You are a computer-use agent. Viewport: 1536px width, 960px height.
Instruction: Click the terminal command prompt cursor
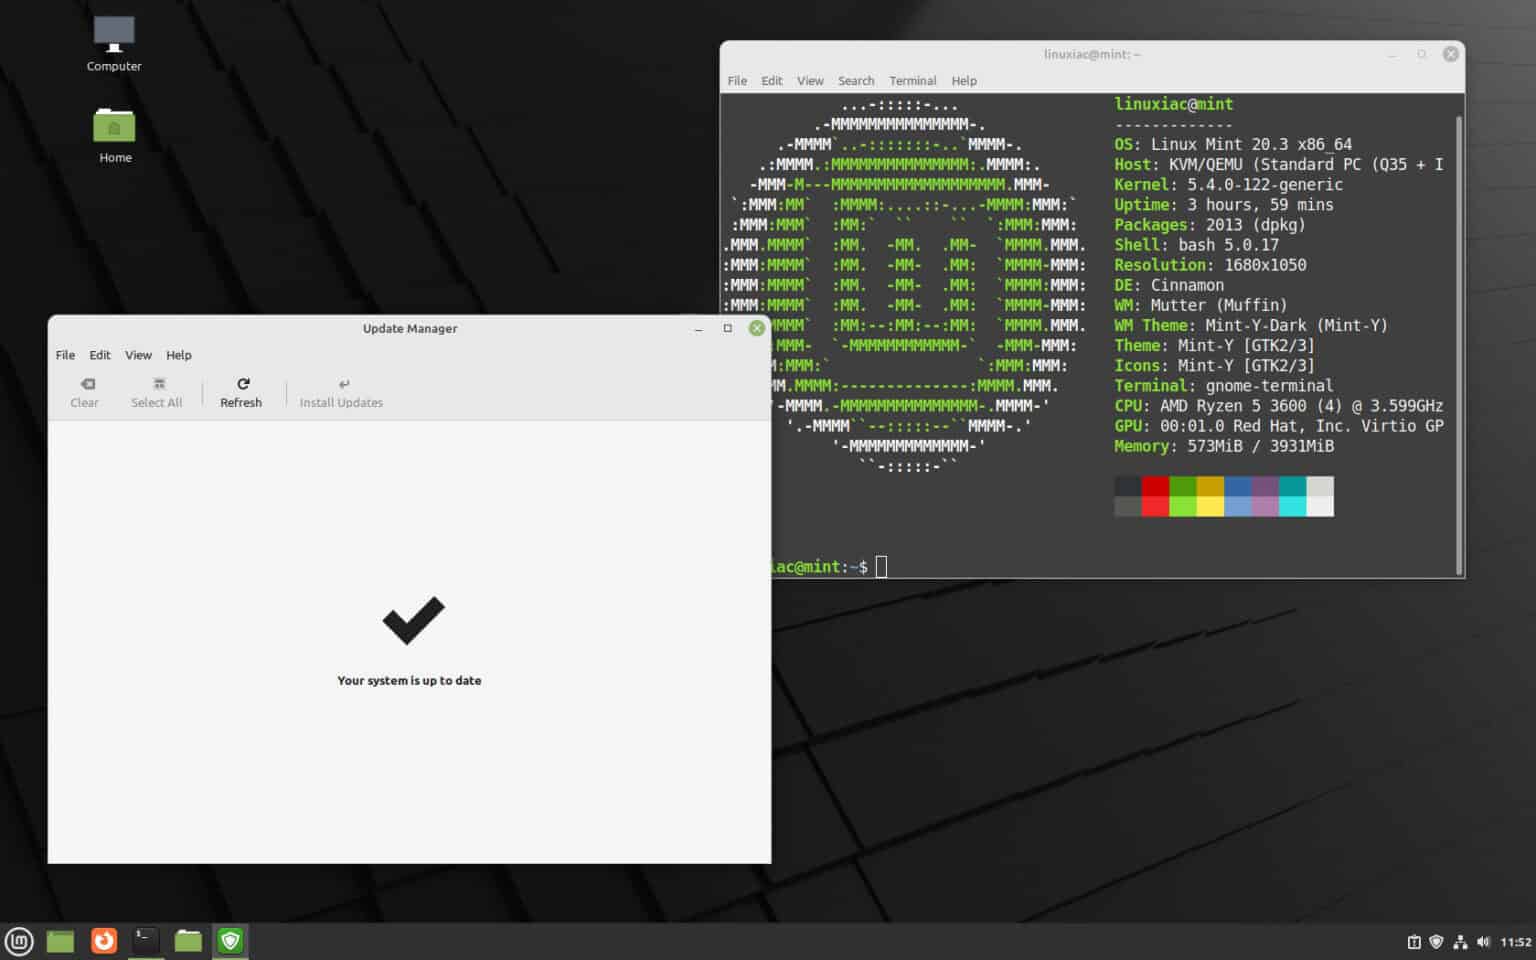click(x=880, y=566)
